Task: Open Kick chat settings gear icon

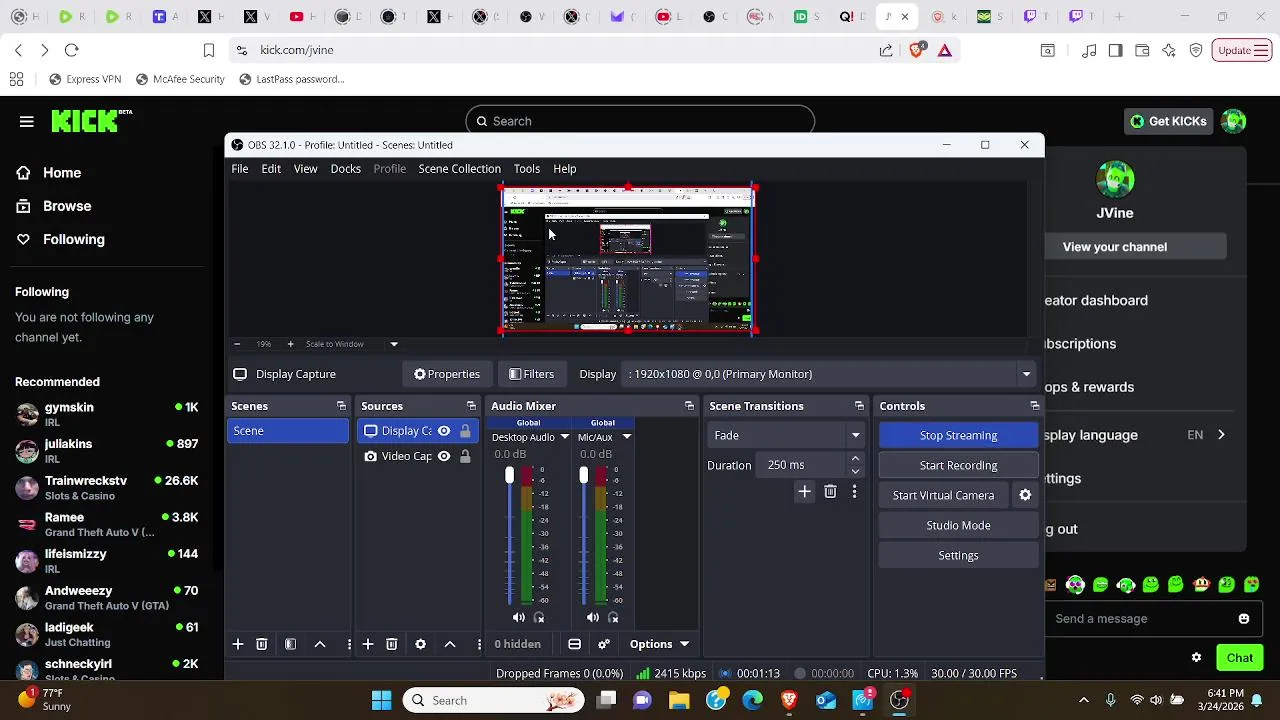Action: (x=1196, y=657)
